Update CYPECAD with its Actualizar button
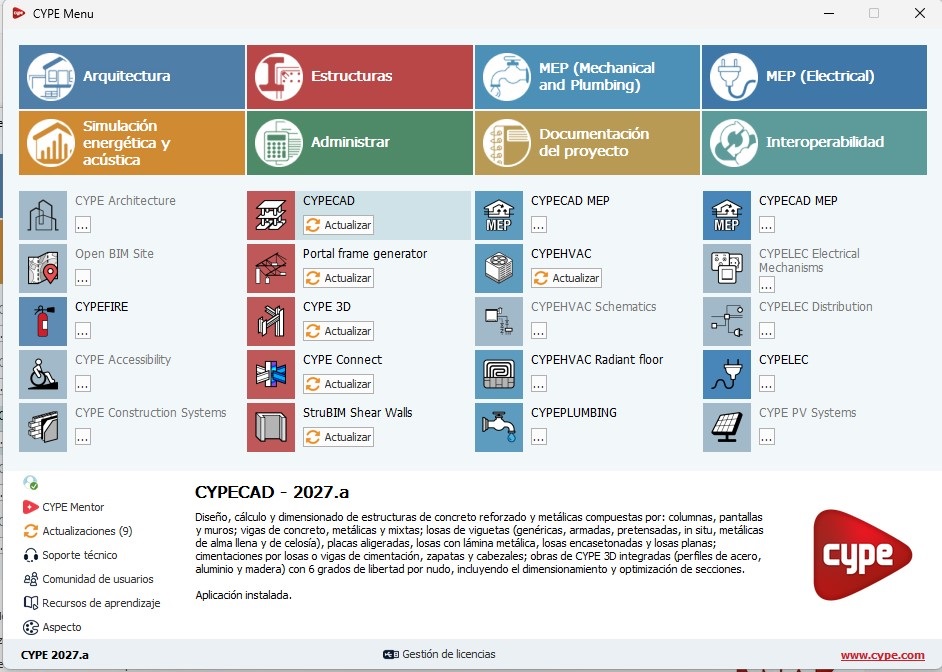The height and width of the screenshot is (672, 942). click(338, 225)
